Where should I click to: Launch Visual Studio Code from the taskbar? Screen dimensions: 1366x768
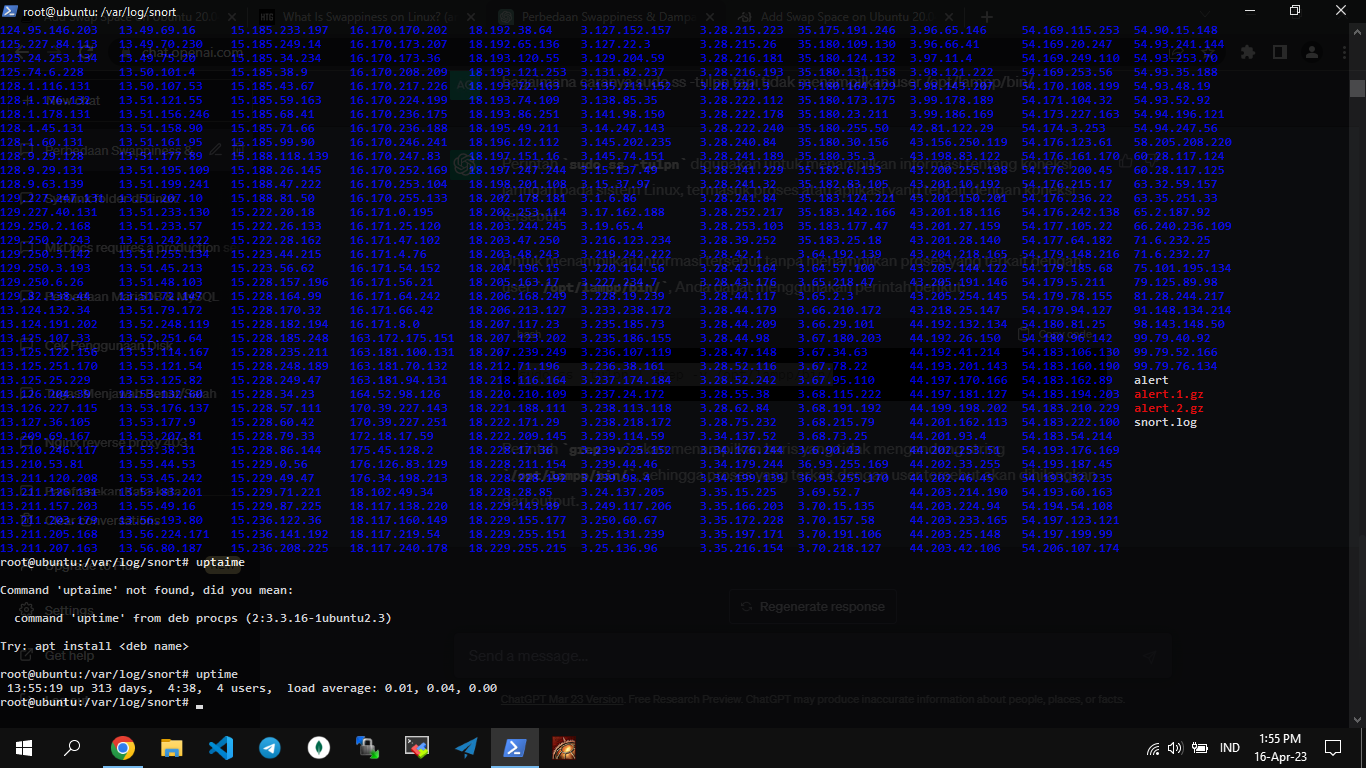click(221, 747)
